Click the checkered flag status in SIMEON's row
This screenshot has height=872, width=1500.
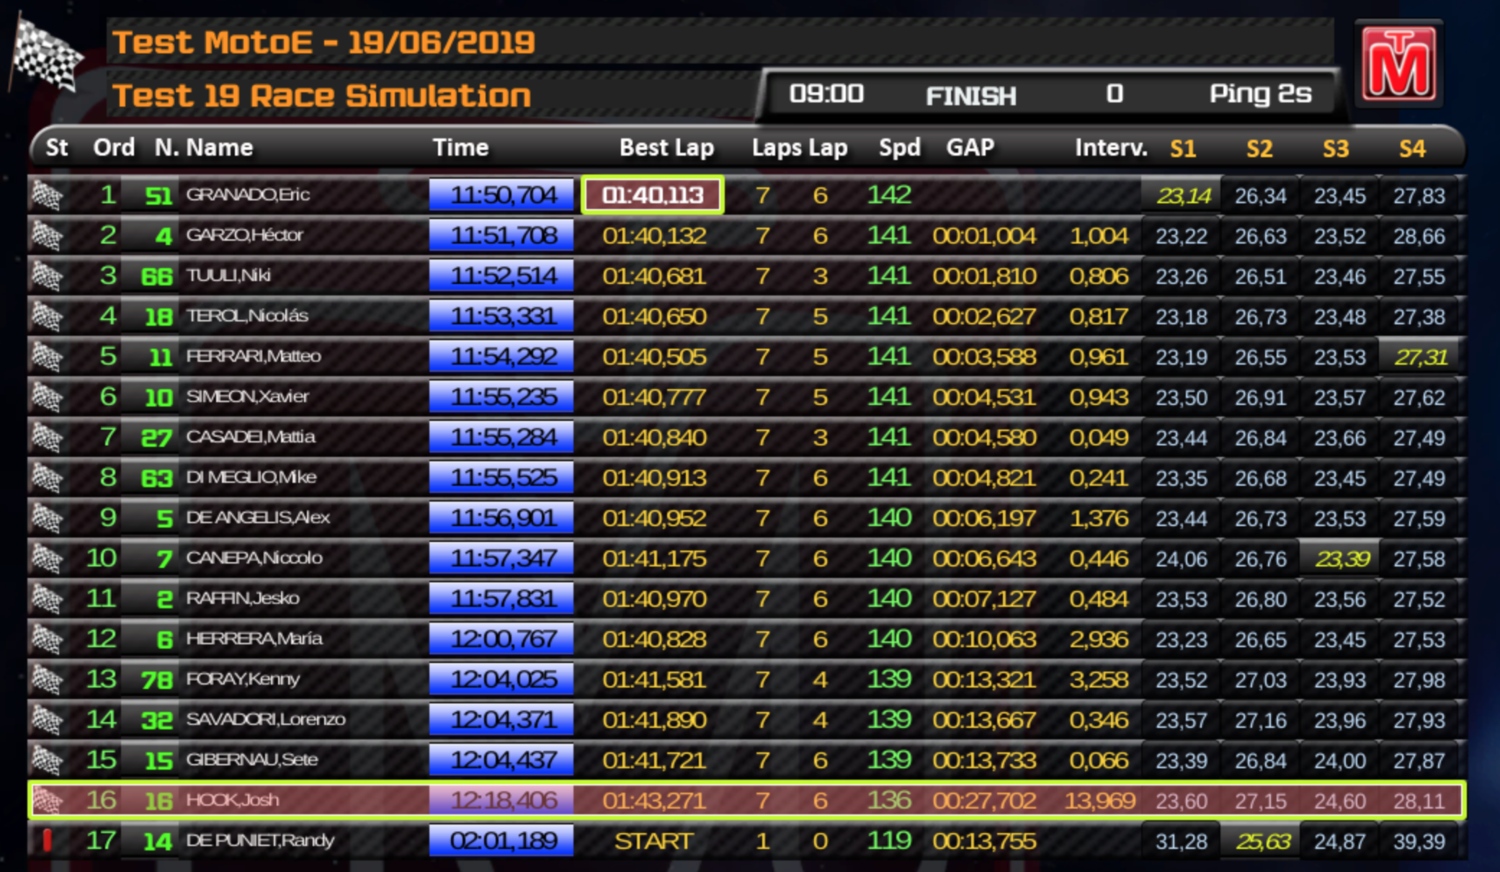click(x=47, y=397)
